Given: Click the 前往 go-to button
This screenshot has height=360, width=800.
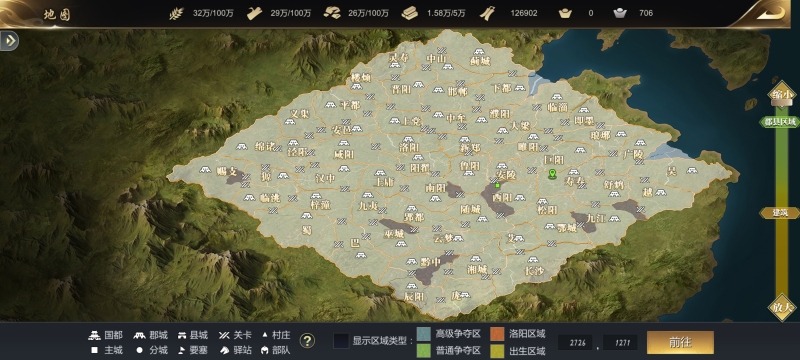Looking at the screenshot, I should pyautogui.click(x=680, y=342).
